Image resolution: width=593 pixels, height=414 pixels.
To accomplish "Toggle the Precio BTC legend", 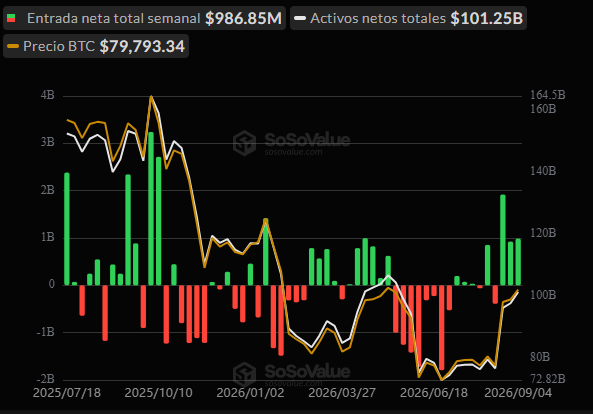I will [96, 46].
